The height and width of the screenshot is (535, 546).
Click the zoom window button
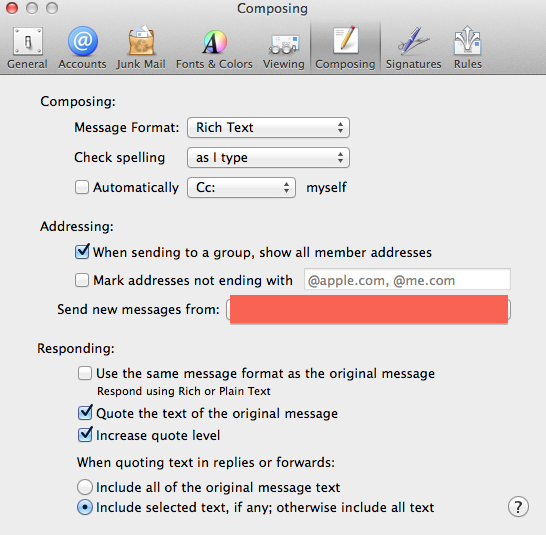coord(52,8)
